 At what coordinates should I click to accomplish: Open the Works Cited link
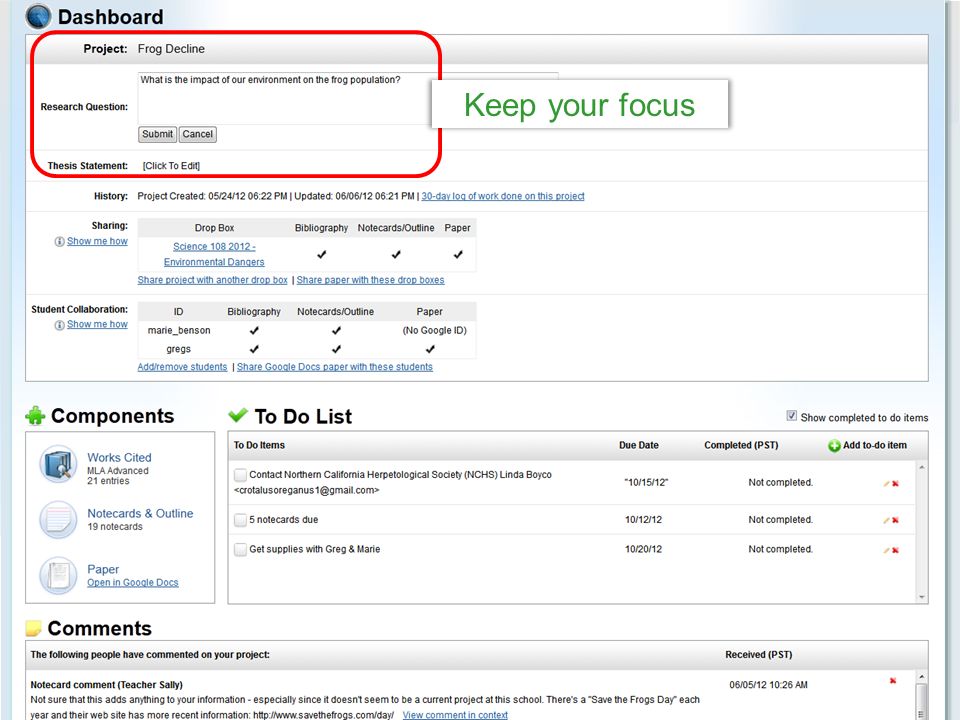[x=119, y=457]
